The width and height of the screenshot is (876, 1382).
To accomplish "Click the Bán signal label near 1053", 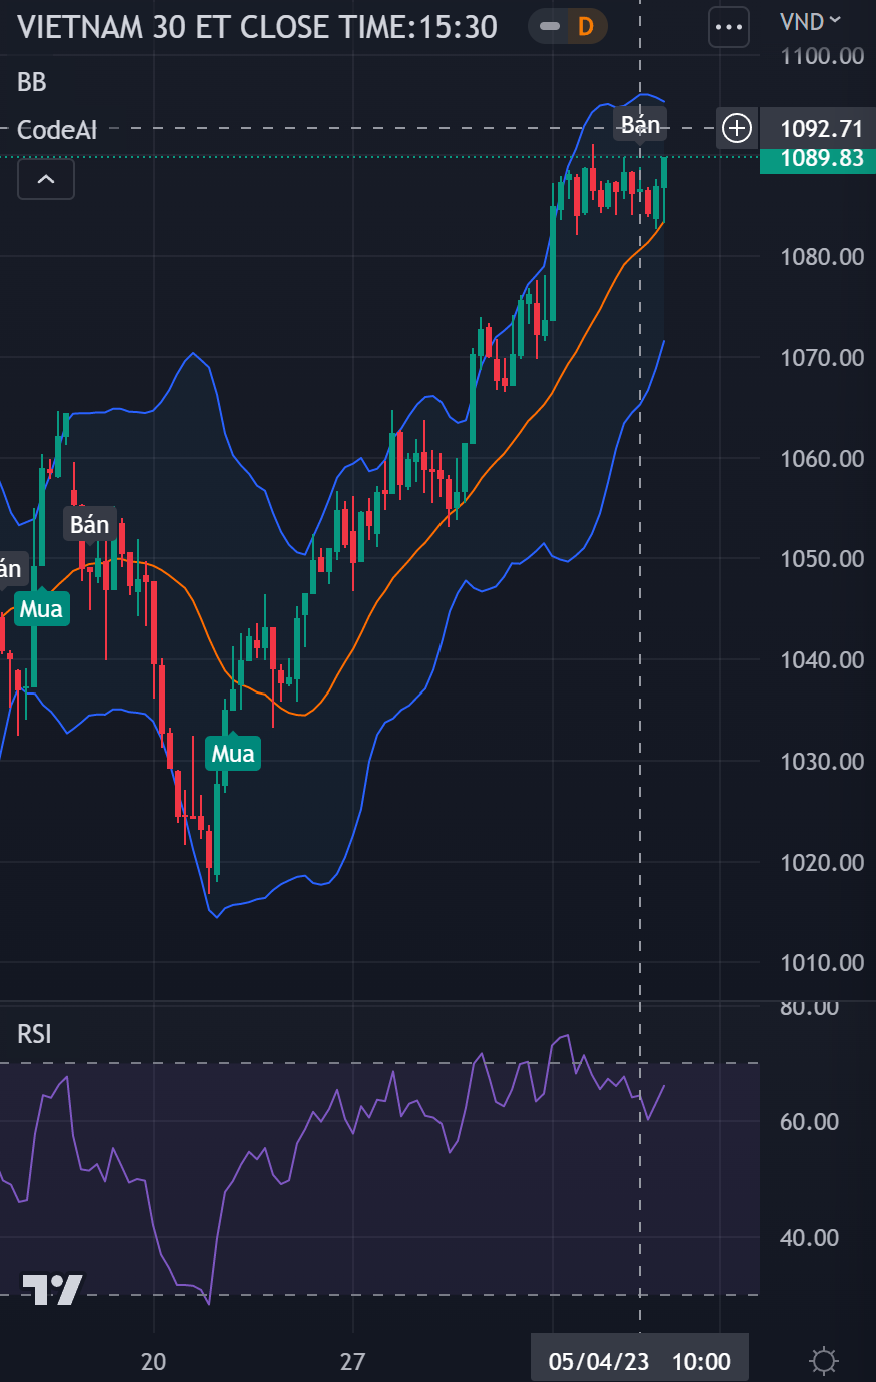I will coord(89,524).
